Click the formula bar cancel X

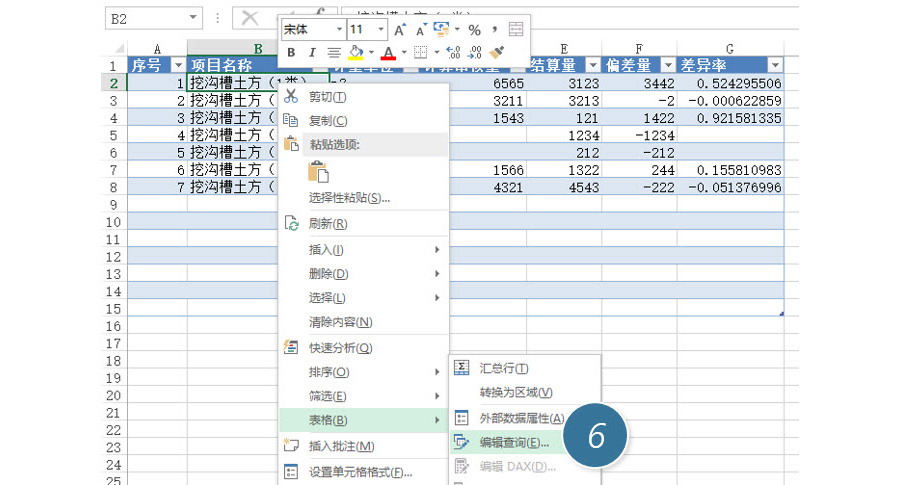(x=250, y=18)
